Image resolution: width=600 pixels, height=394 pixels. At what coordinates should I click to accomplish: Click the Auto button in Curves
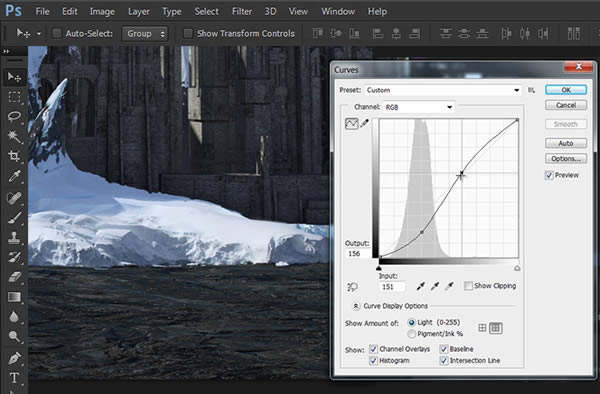tap(566, 143)
